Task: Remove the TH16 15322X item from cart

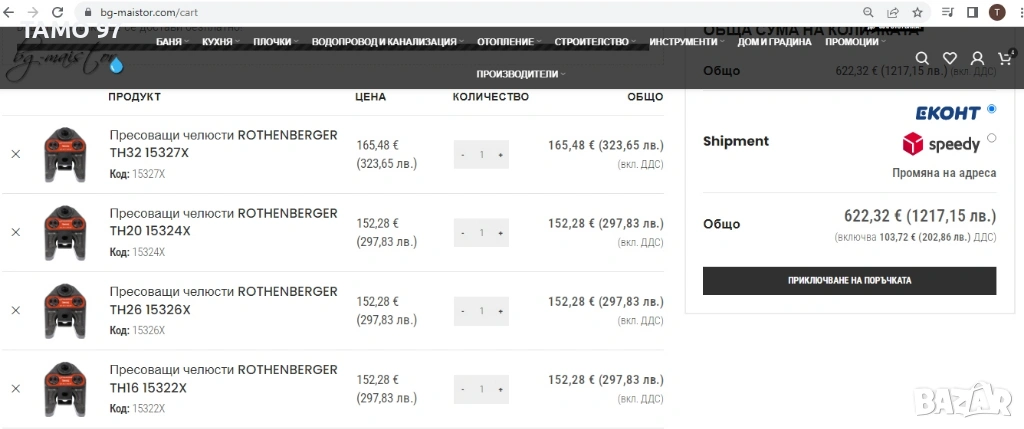Action: [15, 388]
